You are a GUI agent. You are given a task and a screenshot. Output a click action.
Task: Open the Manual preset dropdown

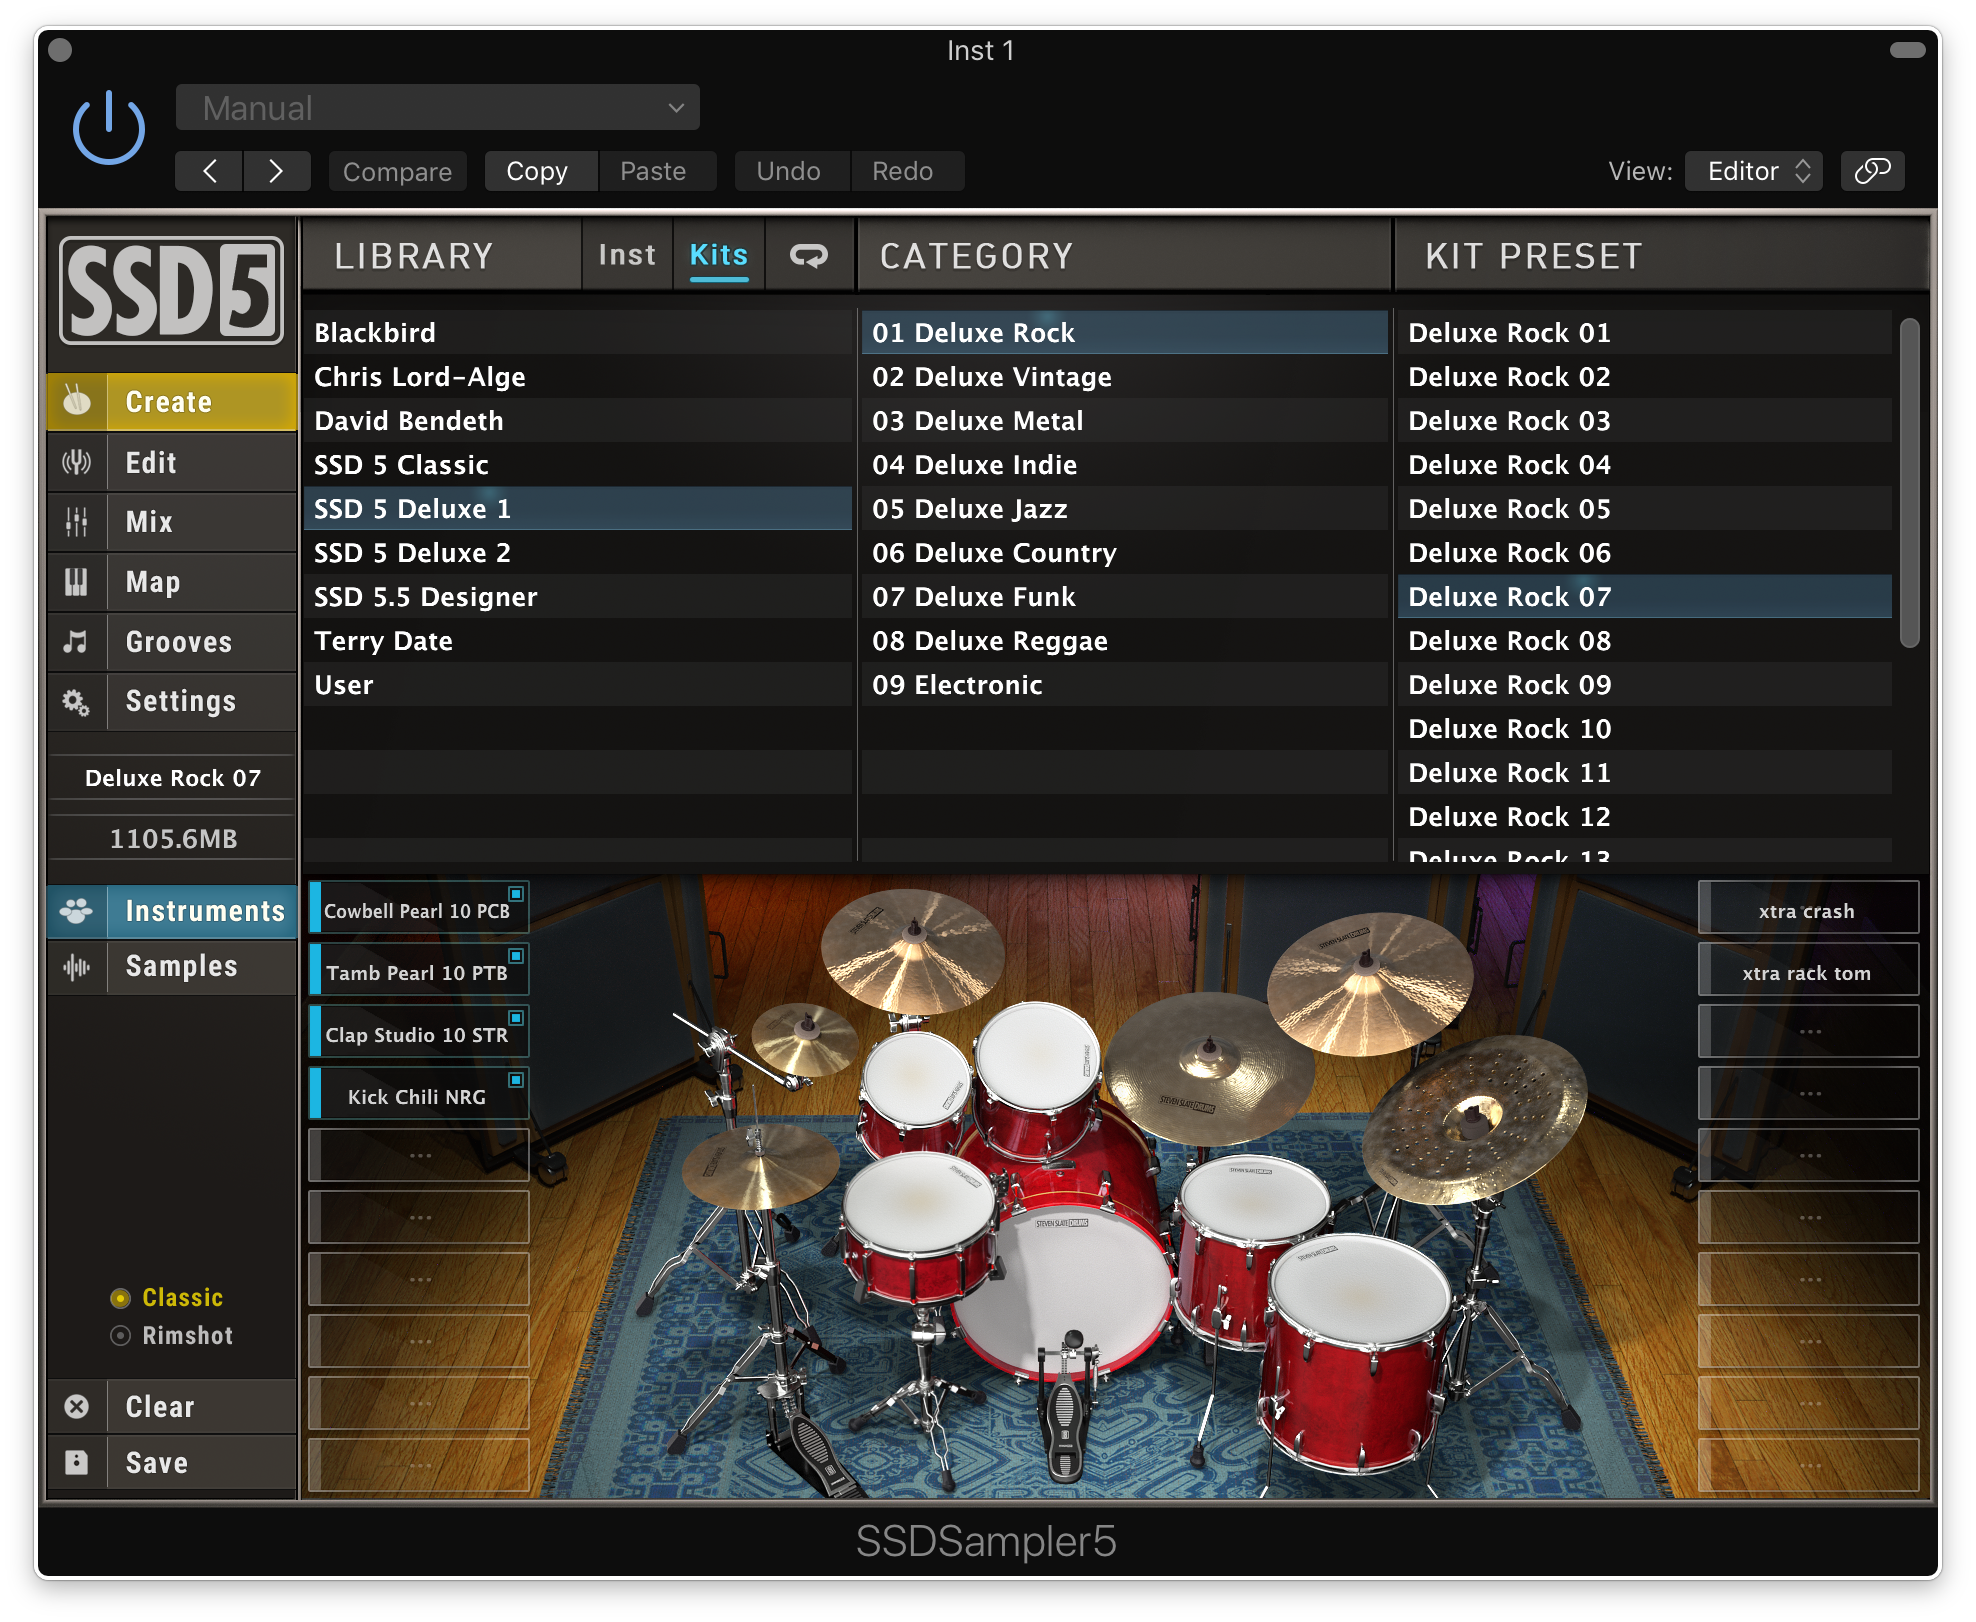pyautogui.click(x=438, y=108)
